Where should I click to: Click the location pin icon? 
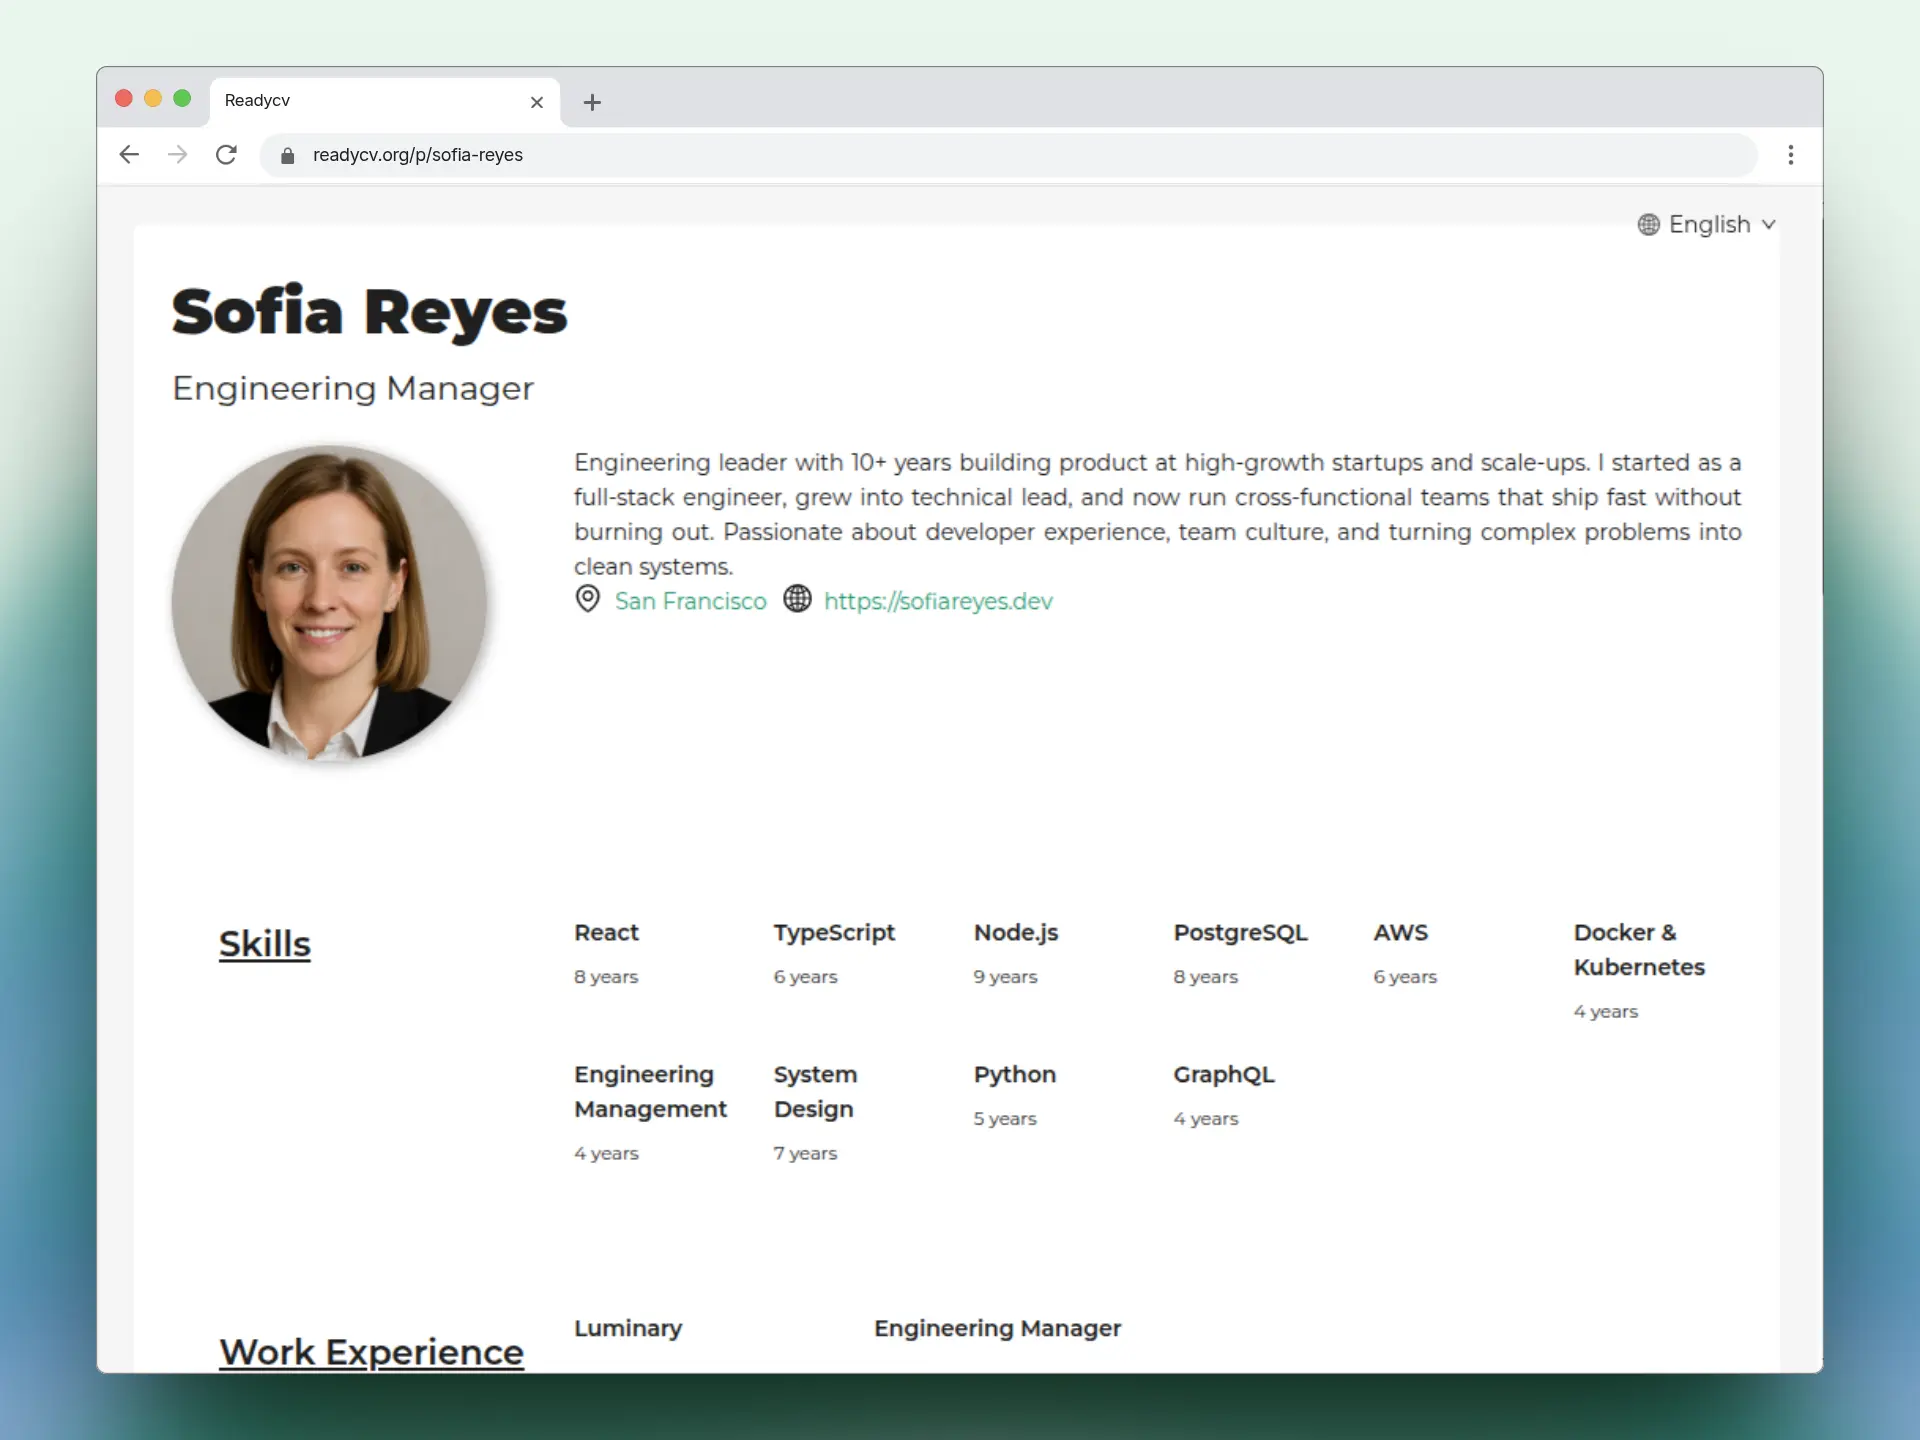click(x=588, y=600)
